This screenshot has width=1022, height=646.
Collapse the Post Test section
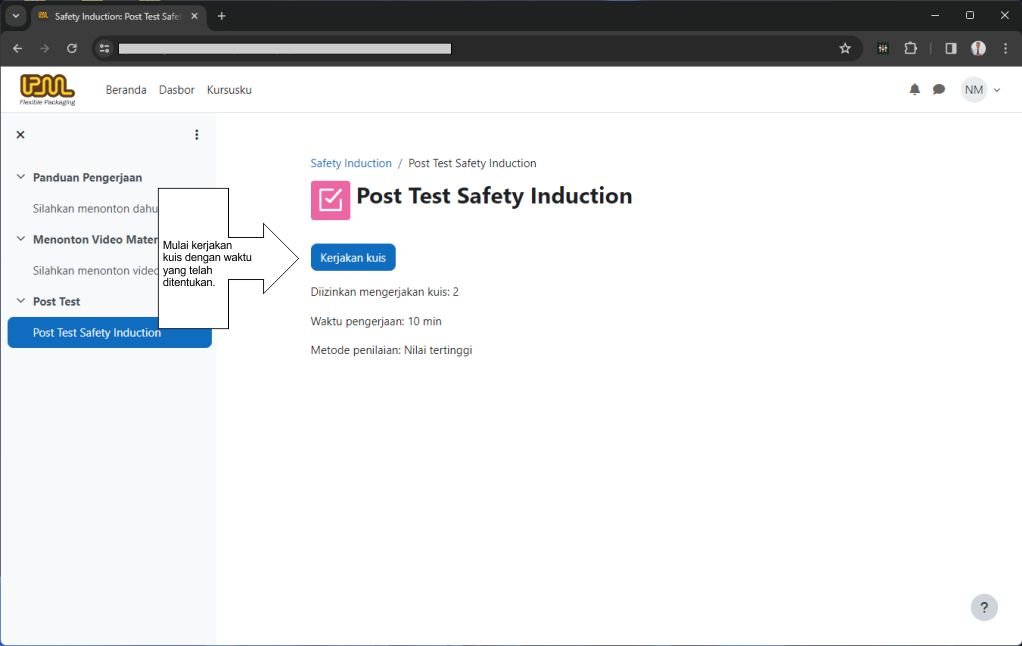(20, 301)
